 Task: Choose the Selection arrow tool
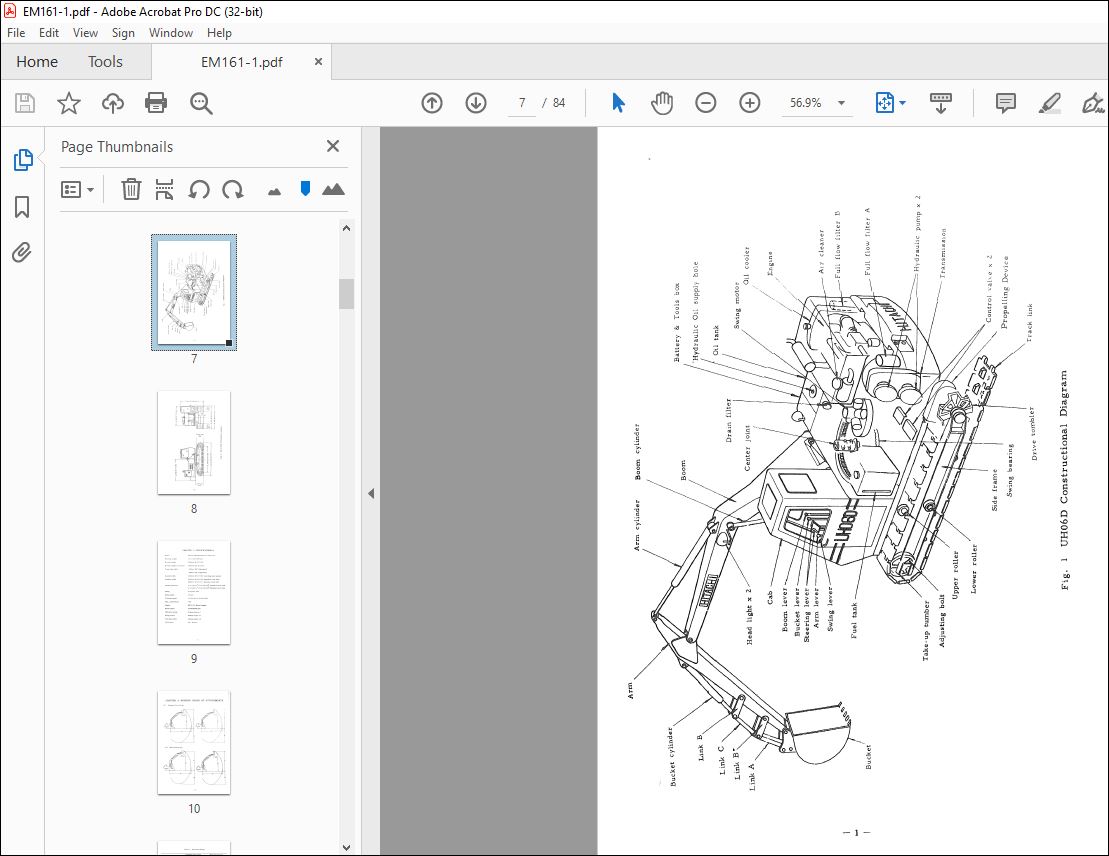(618, 103)
